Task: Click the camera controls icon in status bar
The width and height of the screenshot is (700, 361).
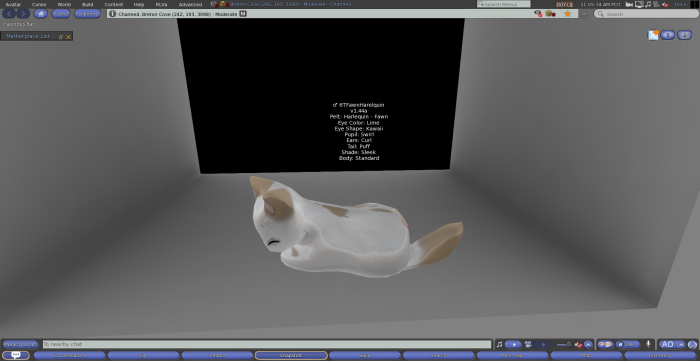Action: pyautogui.click(x=629, y=4)
